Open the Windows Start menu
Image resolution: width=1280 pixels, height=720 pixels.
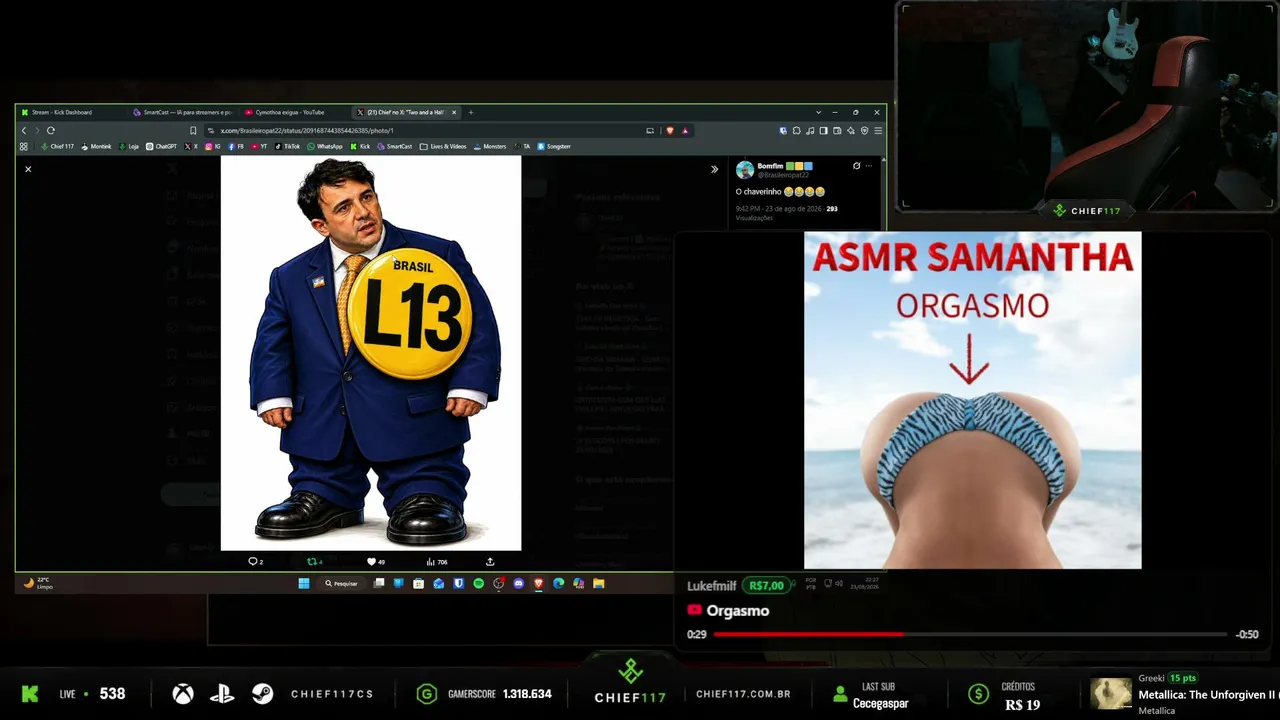tap(304, 583)
